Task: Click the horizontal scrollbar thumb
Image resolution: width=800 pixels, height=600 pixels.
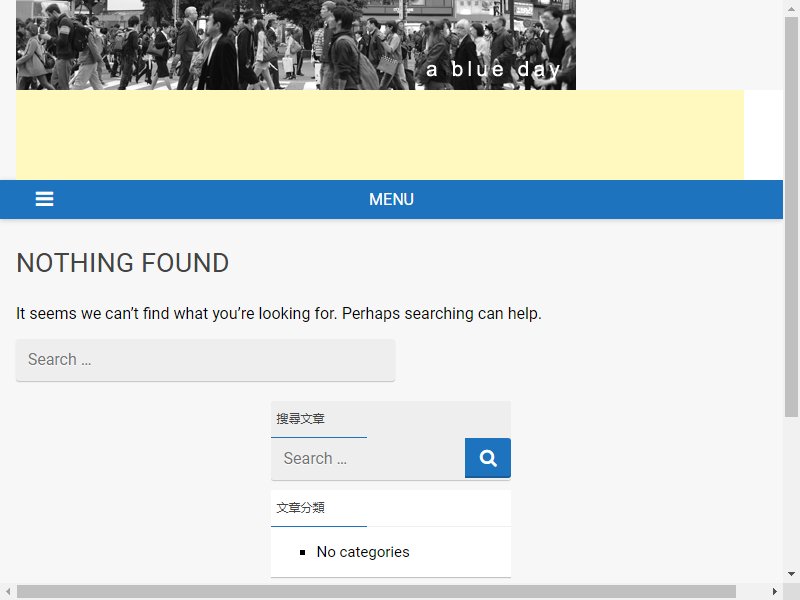Action: (x=376, y=591)
